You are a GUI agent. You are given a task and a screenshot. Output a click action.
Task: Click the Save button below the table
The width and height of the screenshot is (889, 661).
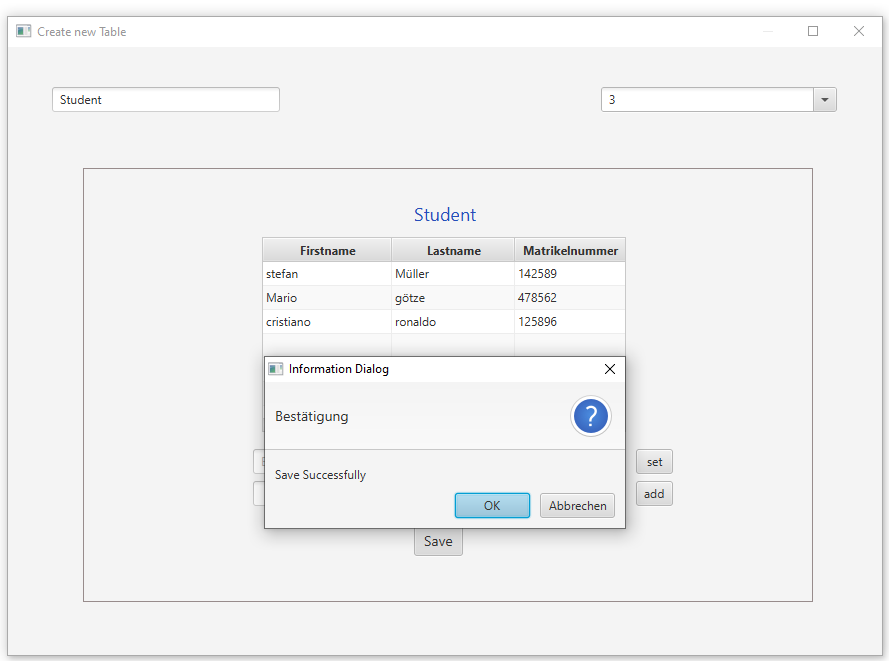[x=438, y=541]
